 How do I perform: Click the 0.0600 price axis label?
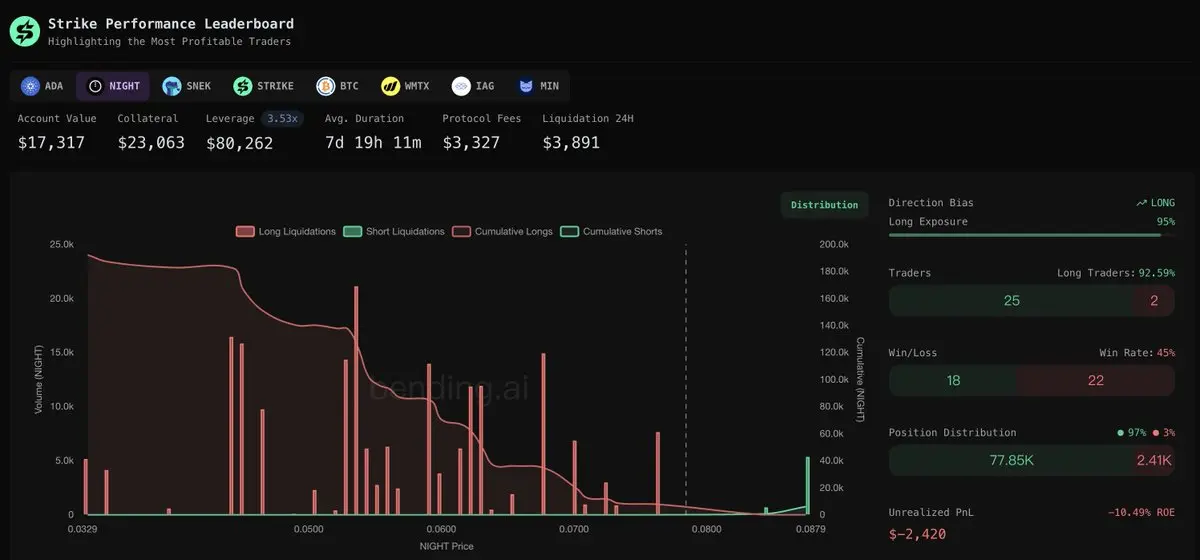(441, 529)
